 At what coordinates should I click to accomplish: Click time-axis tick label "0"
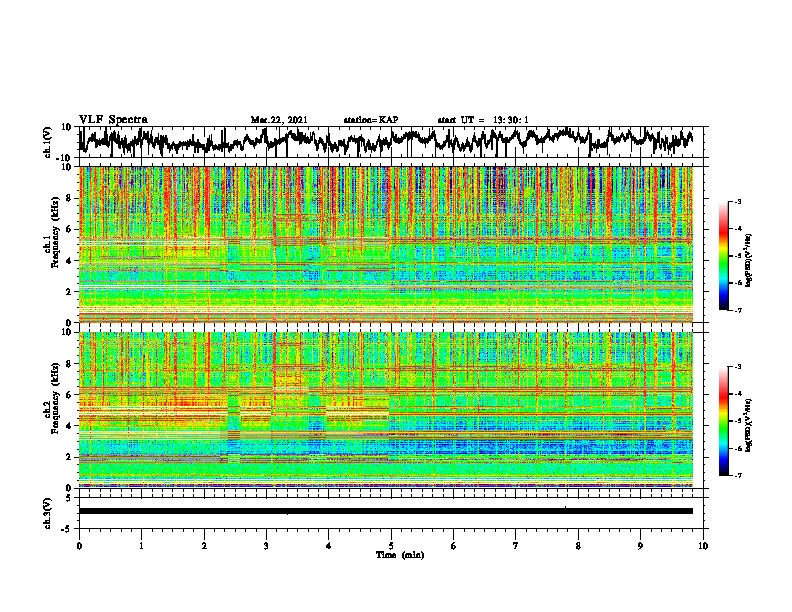click(79, 546)
